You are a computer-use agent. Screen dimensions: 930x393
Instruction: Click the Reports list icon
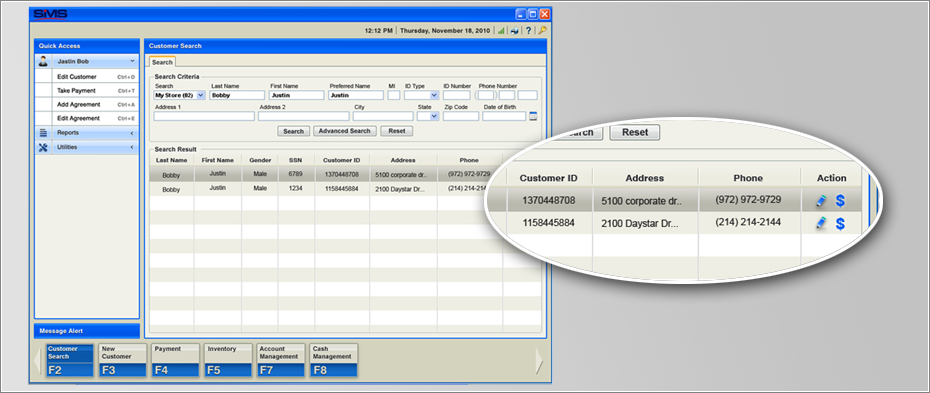[43, 133]
